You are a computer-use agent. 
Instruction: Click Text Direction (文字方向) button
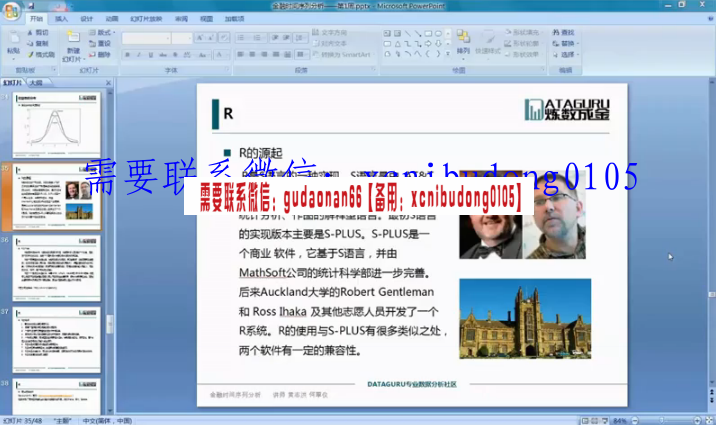click(330, 32)
